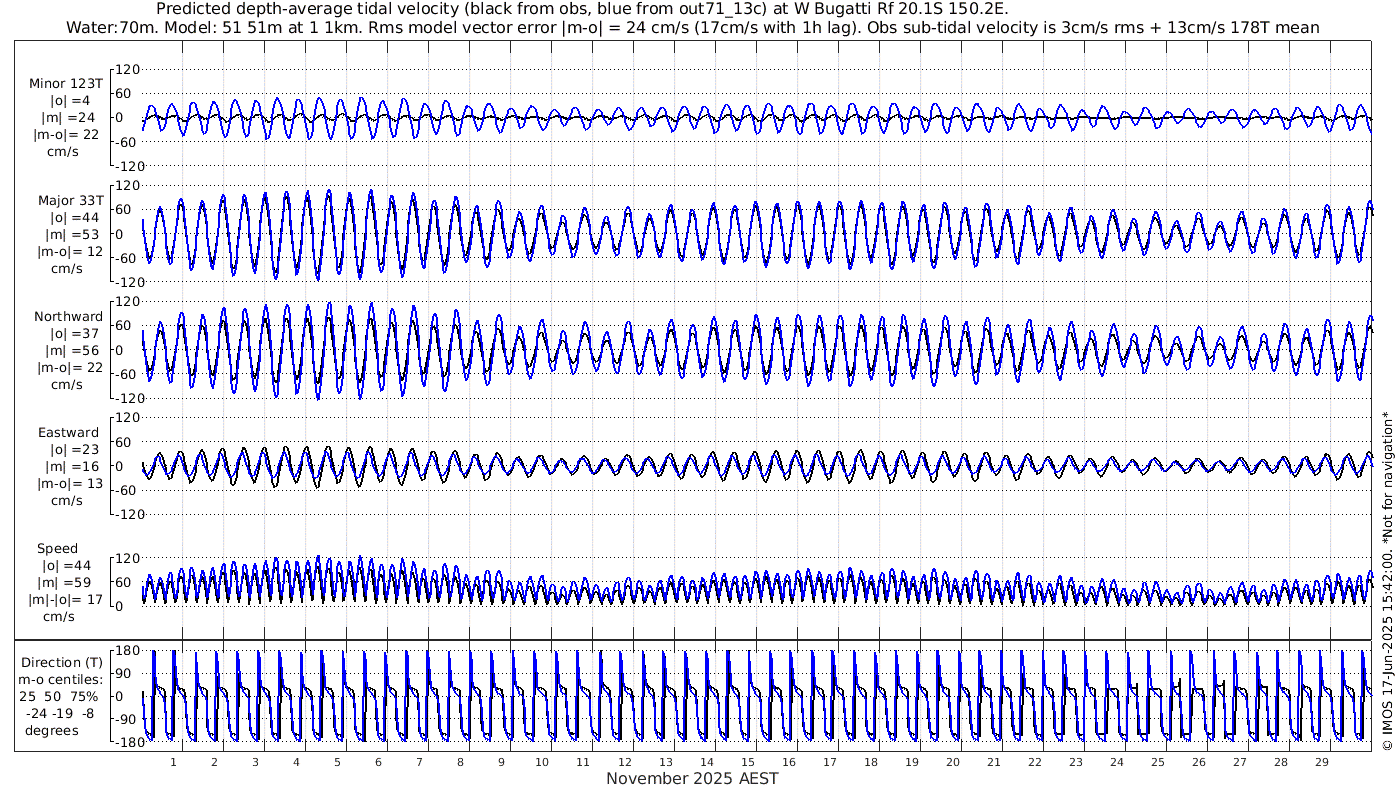Select day 8 on the time axis
The image size is (1400, 800).
460,762
